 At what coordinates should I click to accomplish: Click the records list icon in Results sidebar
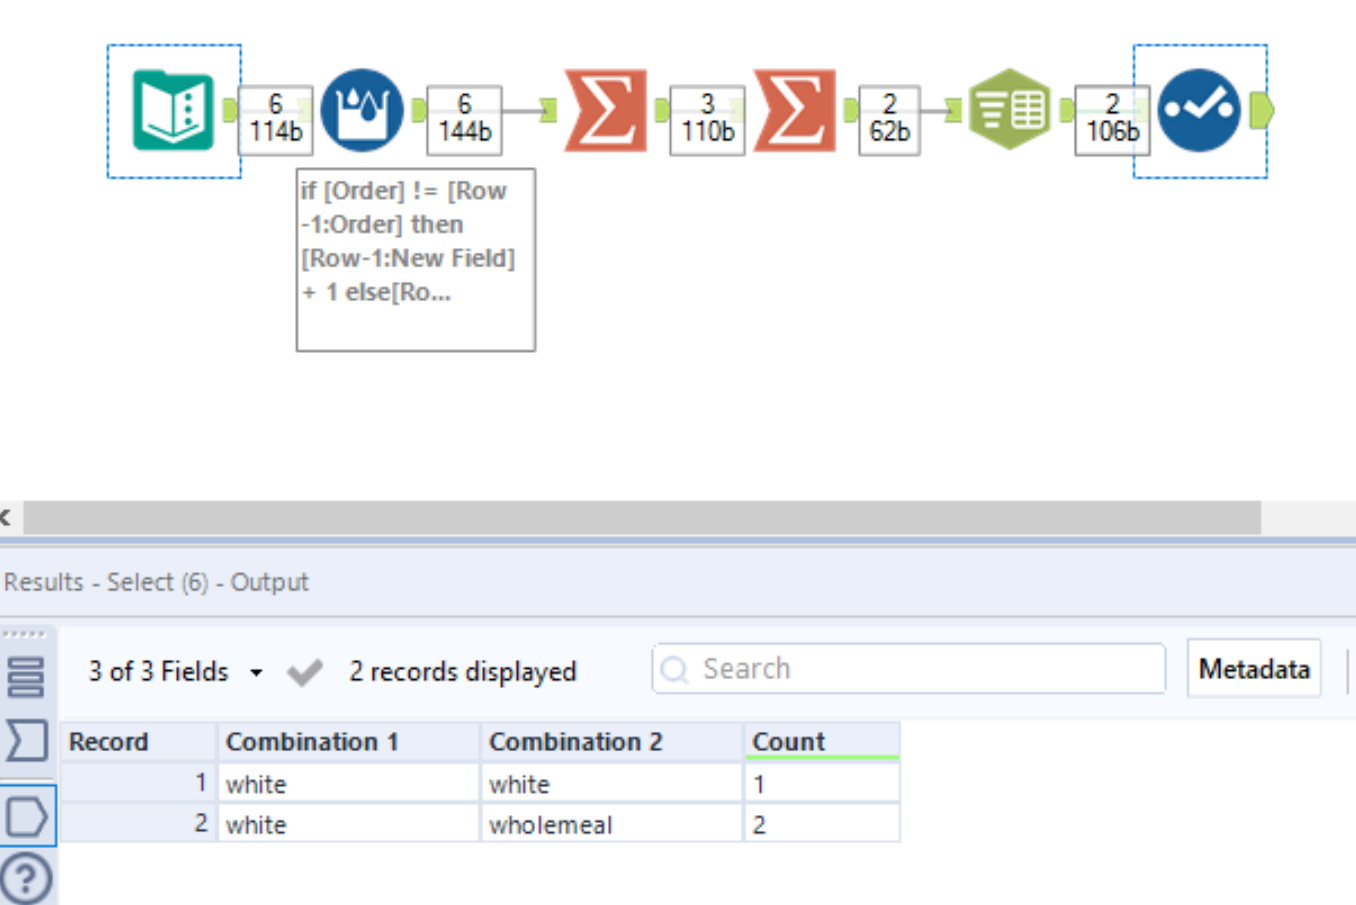(27, 676)
